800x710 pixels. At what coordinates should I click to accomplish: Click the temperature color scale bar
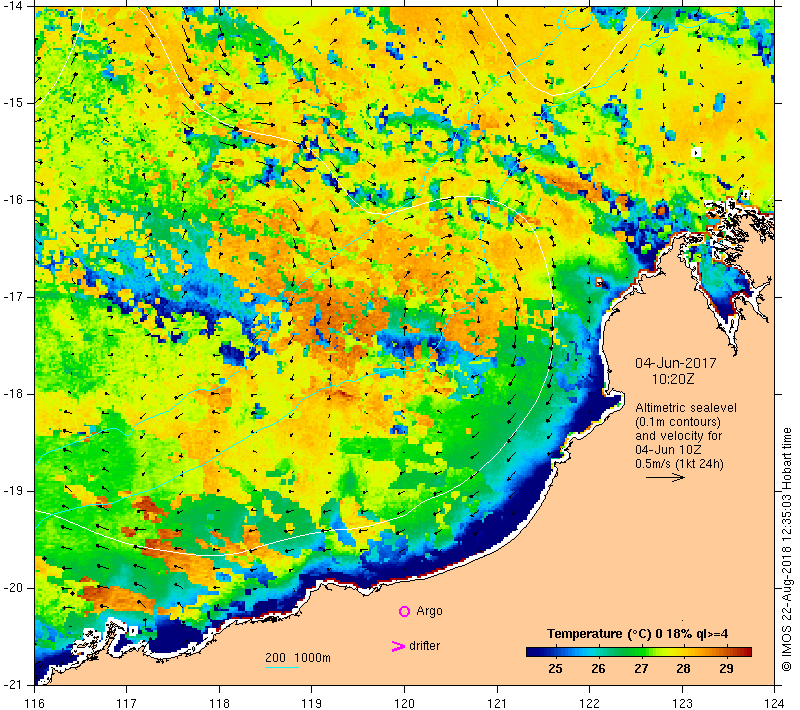click(639, 651)
